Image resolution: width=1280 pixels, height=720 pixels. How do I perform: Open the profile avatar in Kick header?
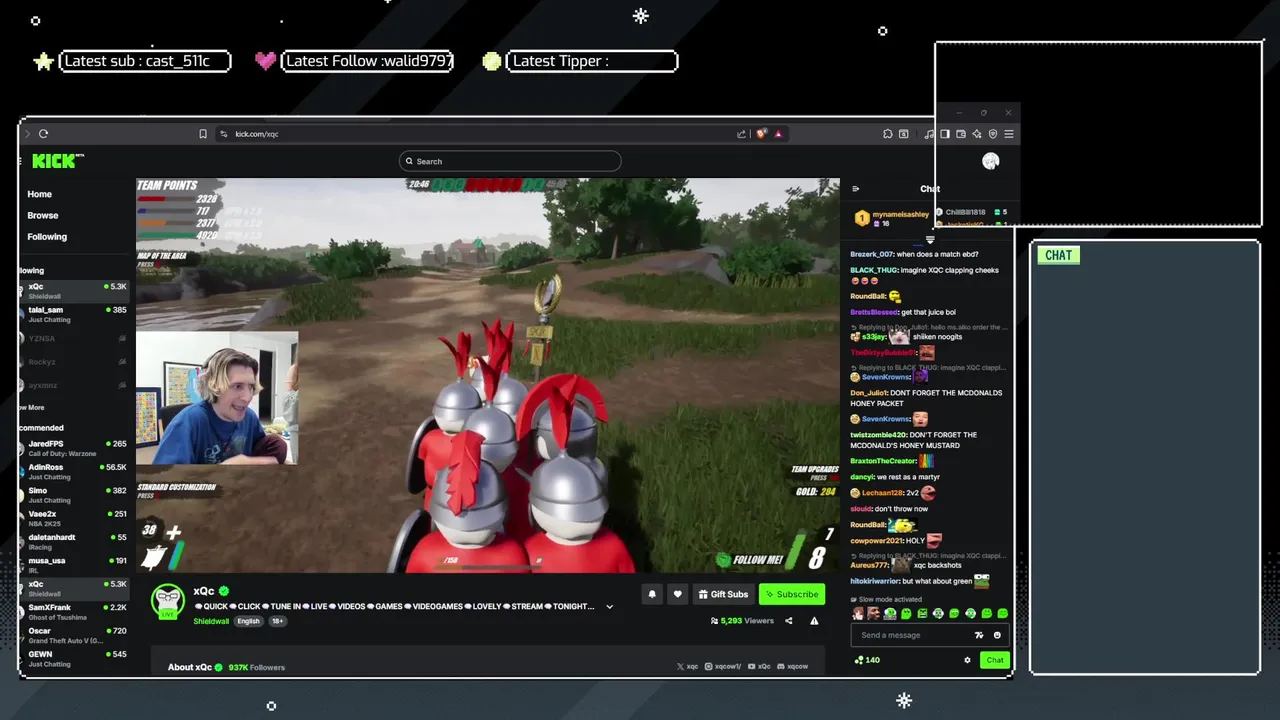coord(990,161)
